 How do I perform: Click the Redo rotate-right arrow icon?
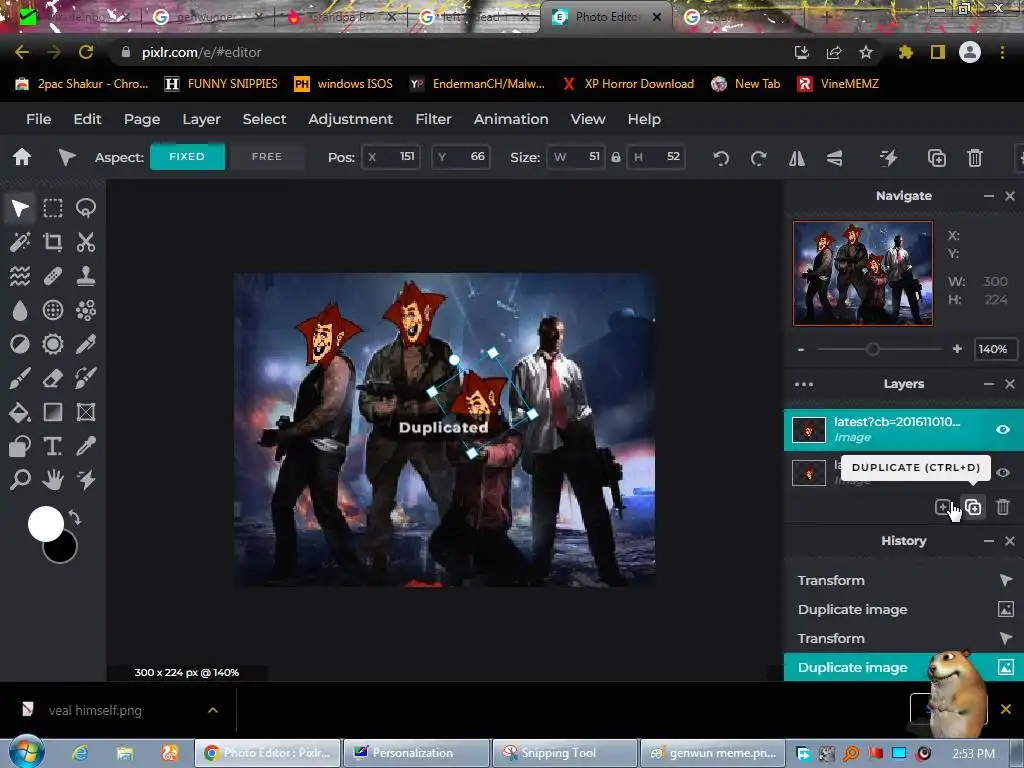(x=758, y=158)
